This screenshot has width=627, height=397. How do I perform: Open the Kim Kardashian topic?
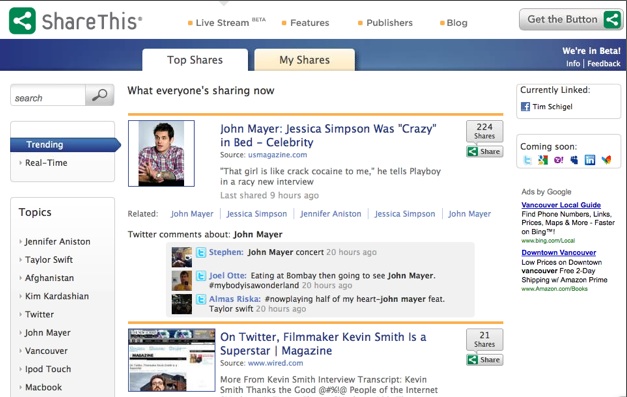pos(57,296)
